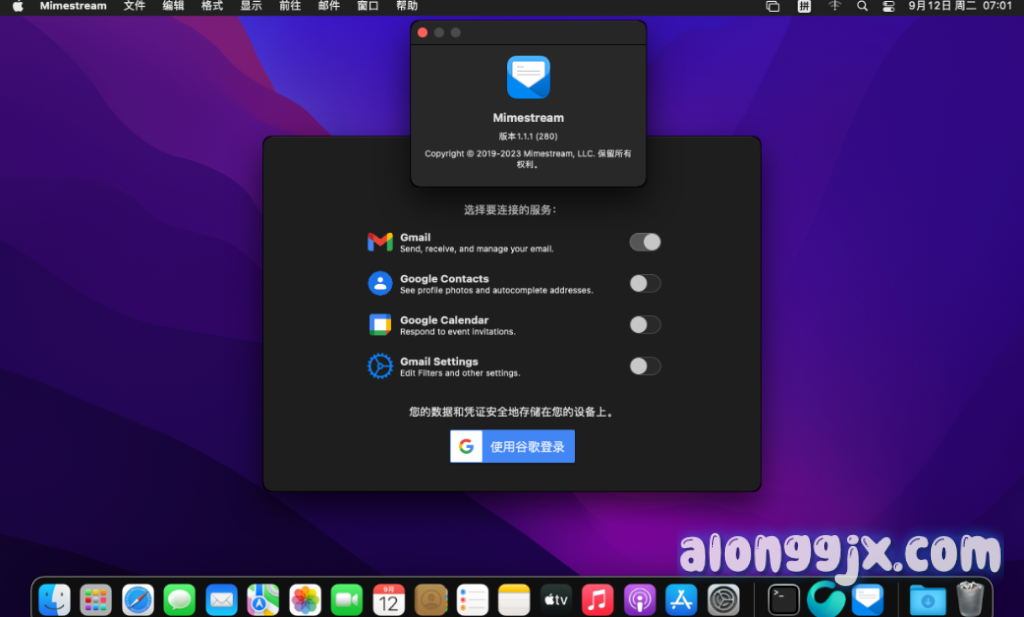1024x617 pixels.
Task: Open the 显示 menu dropdown
Action: (x=251, y=6)
